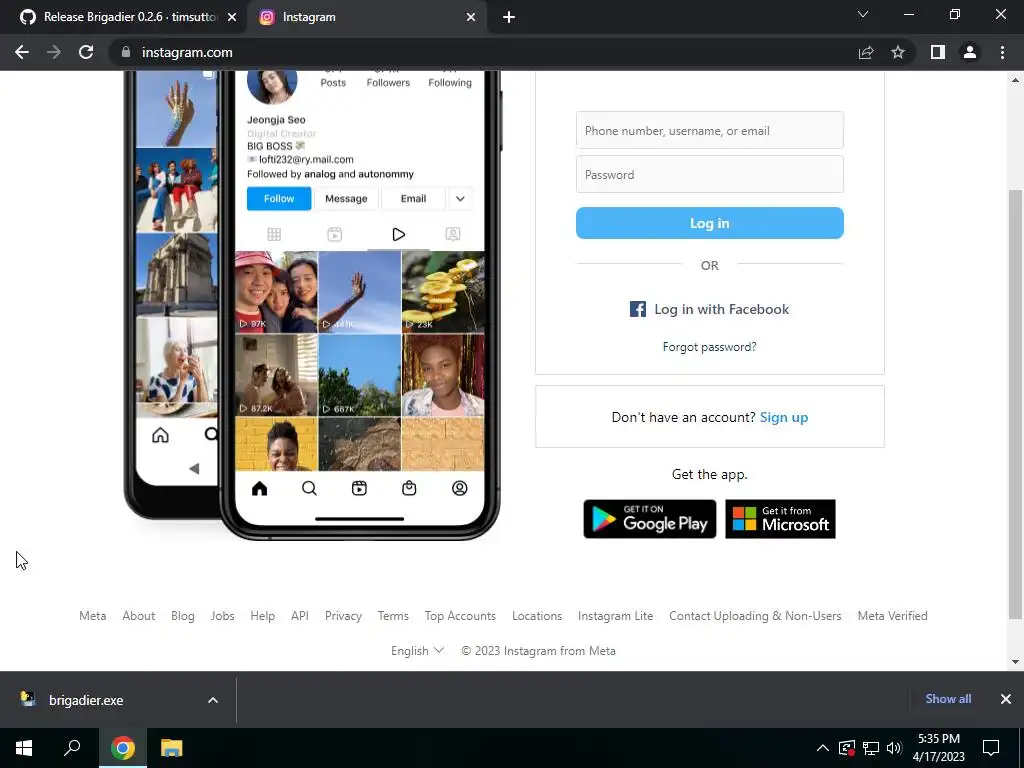Open the taskbar clock and date

939,748
